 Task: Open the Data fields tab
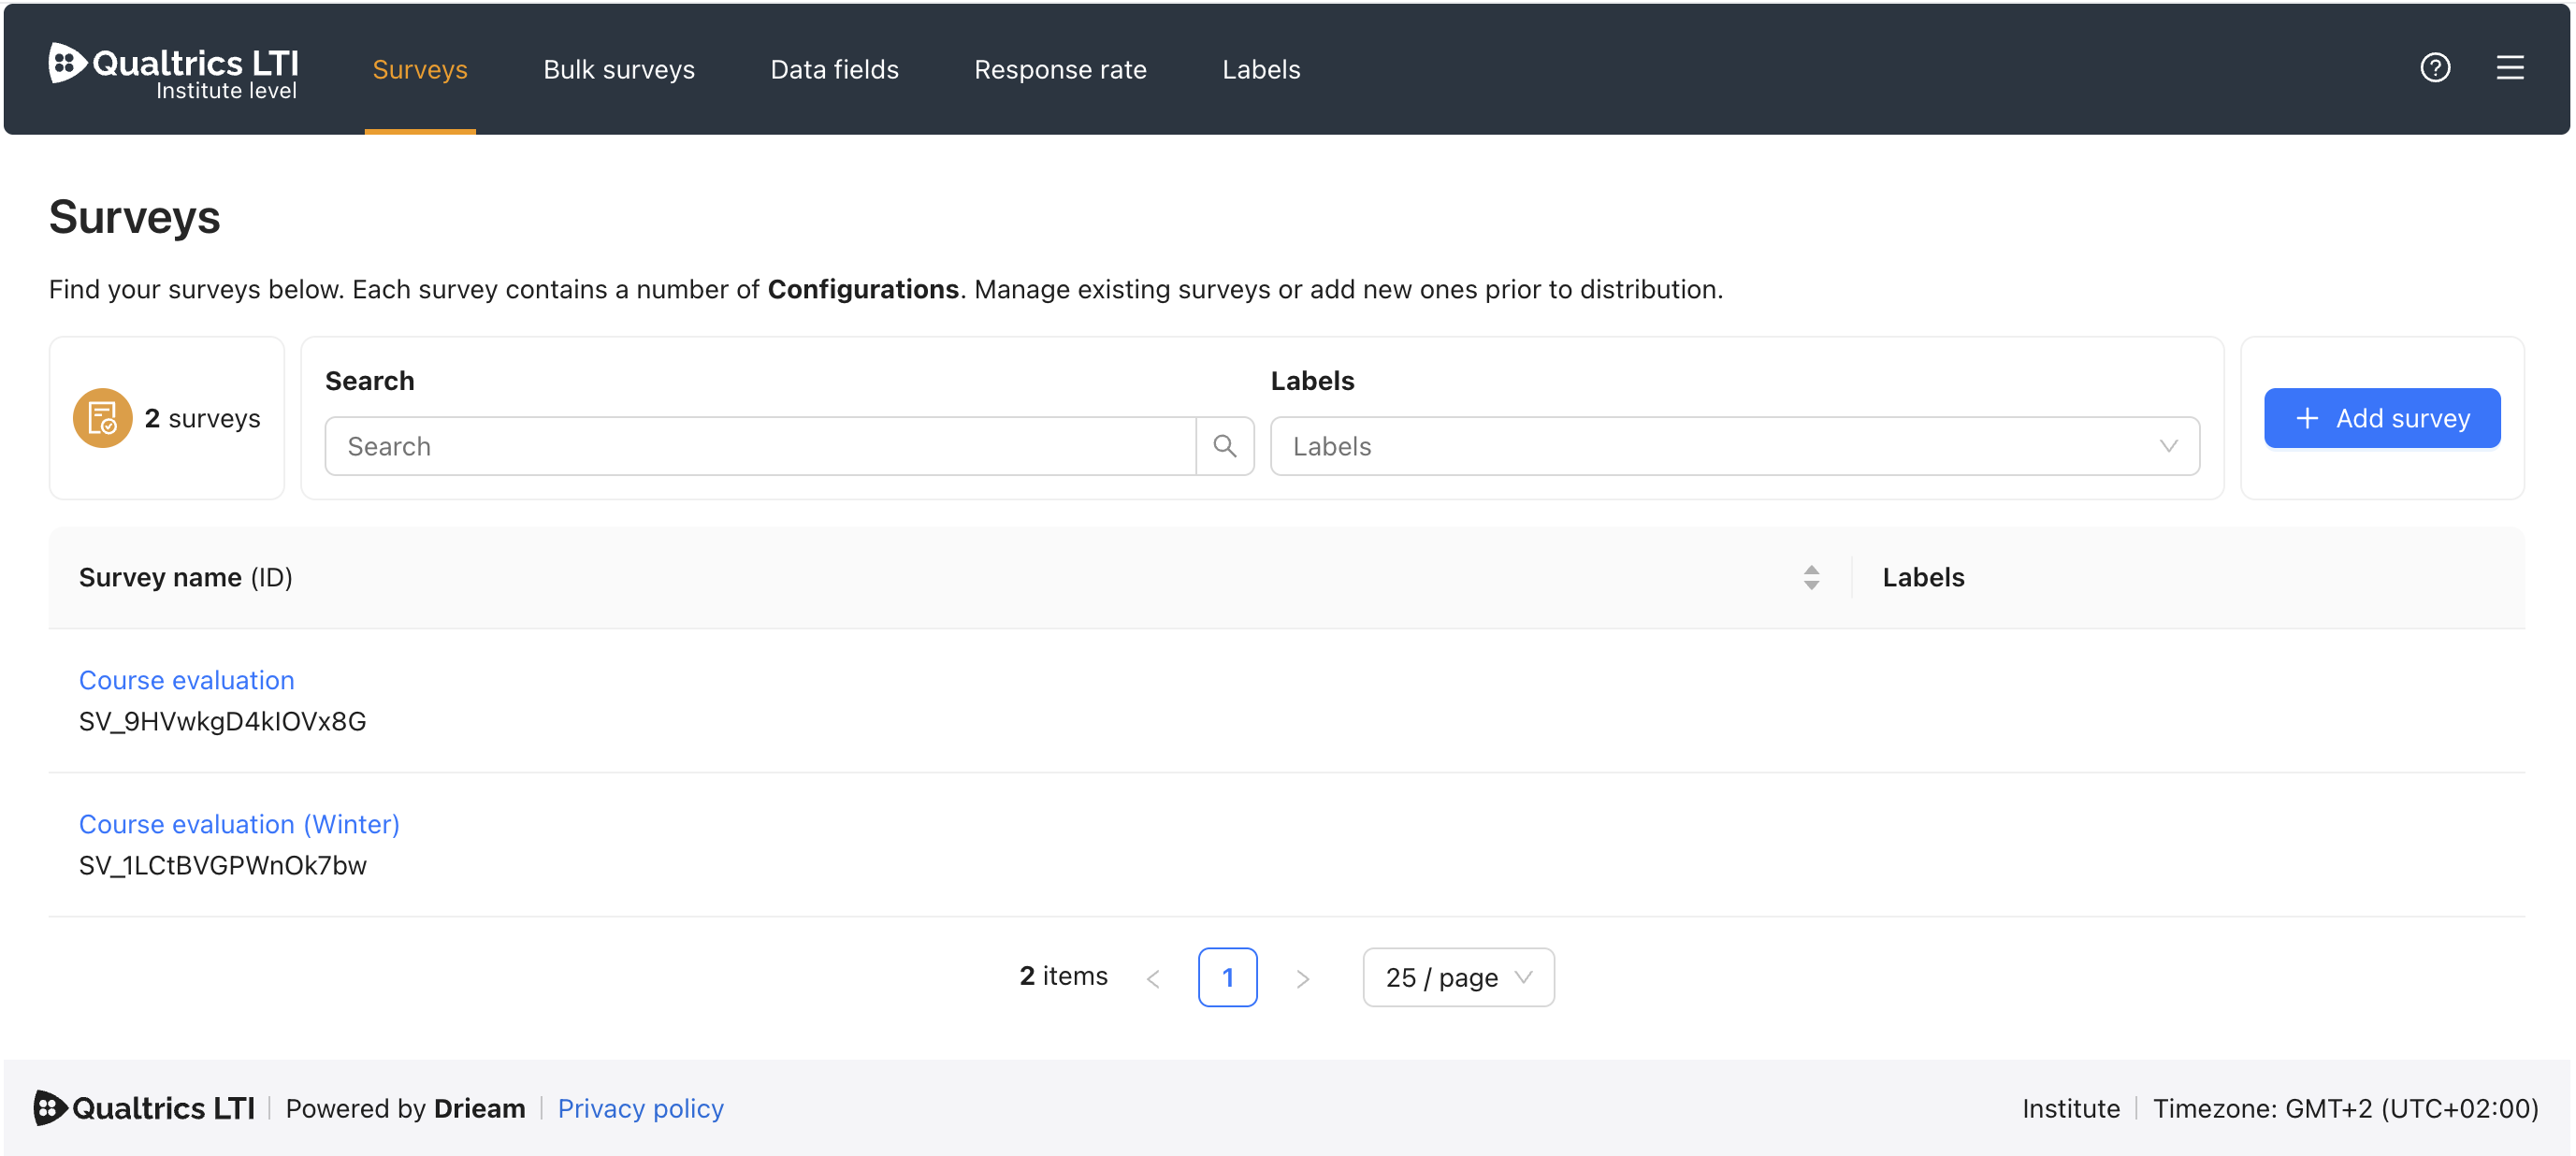pos(834,69)
